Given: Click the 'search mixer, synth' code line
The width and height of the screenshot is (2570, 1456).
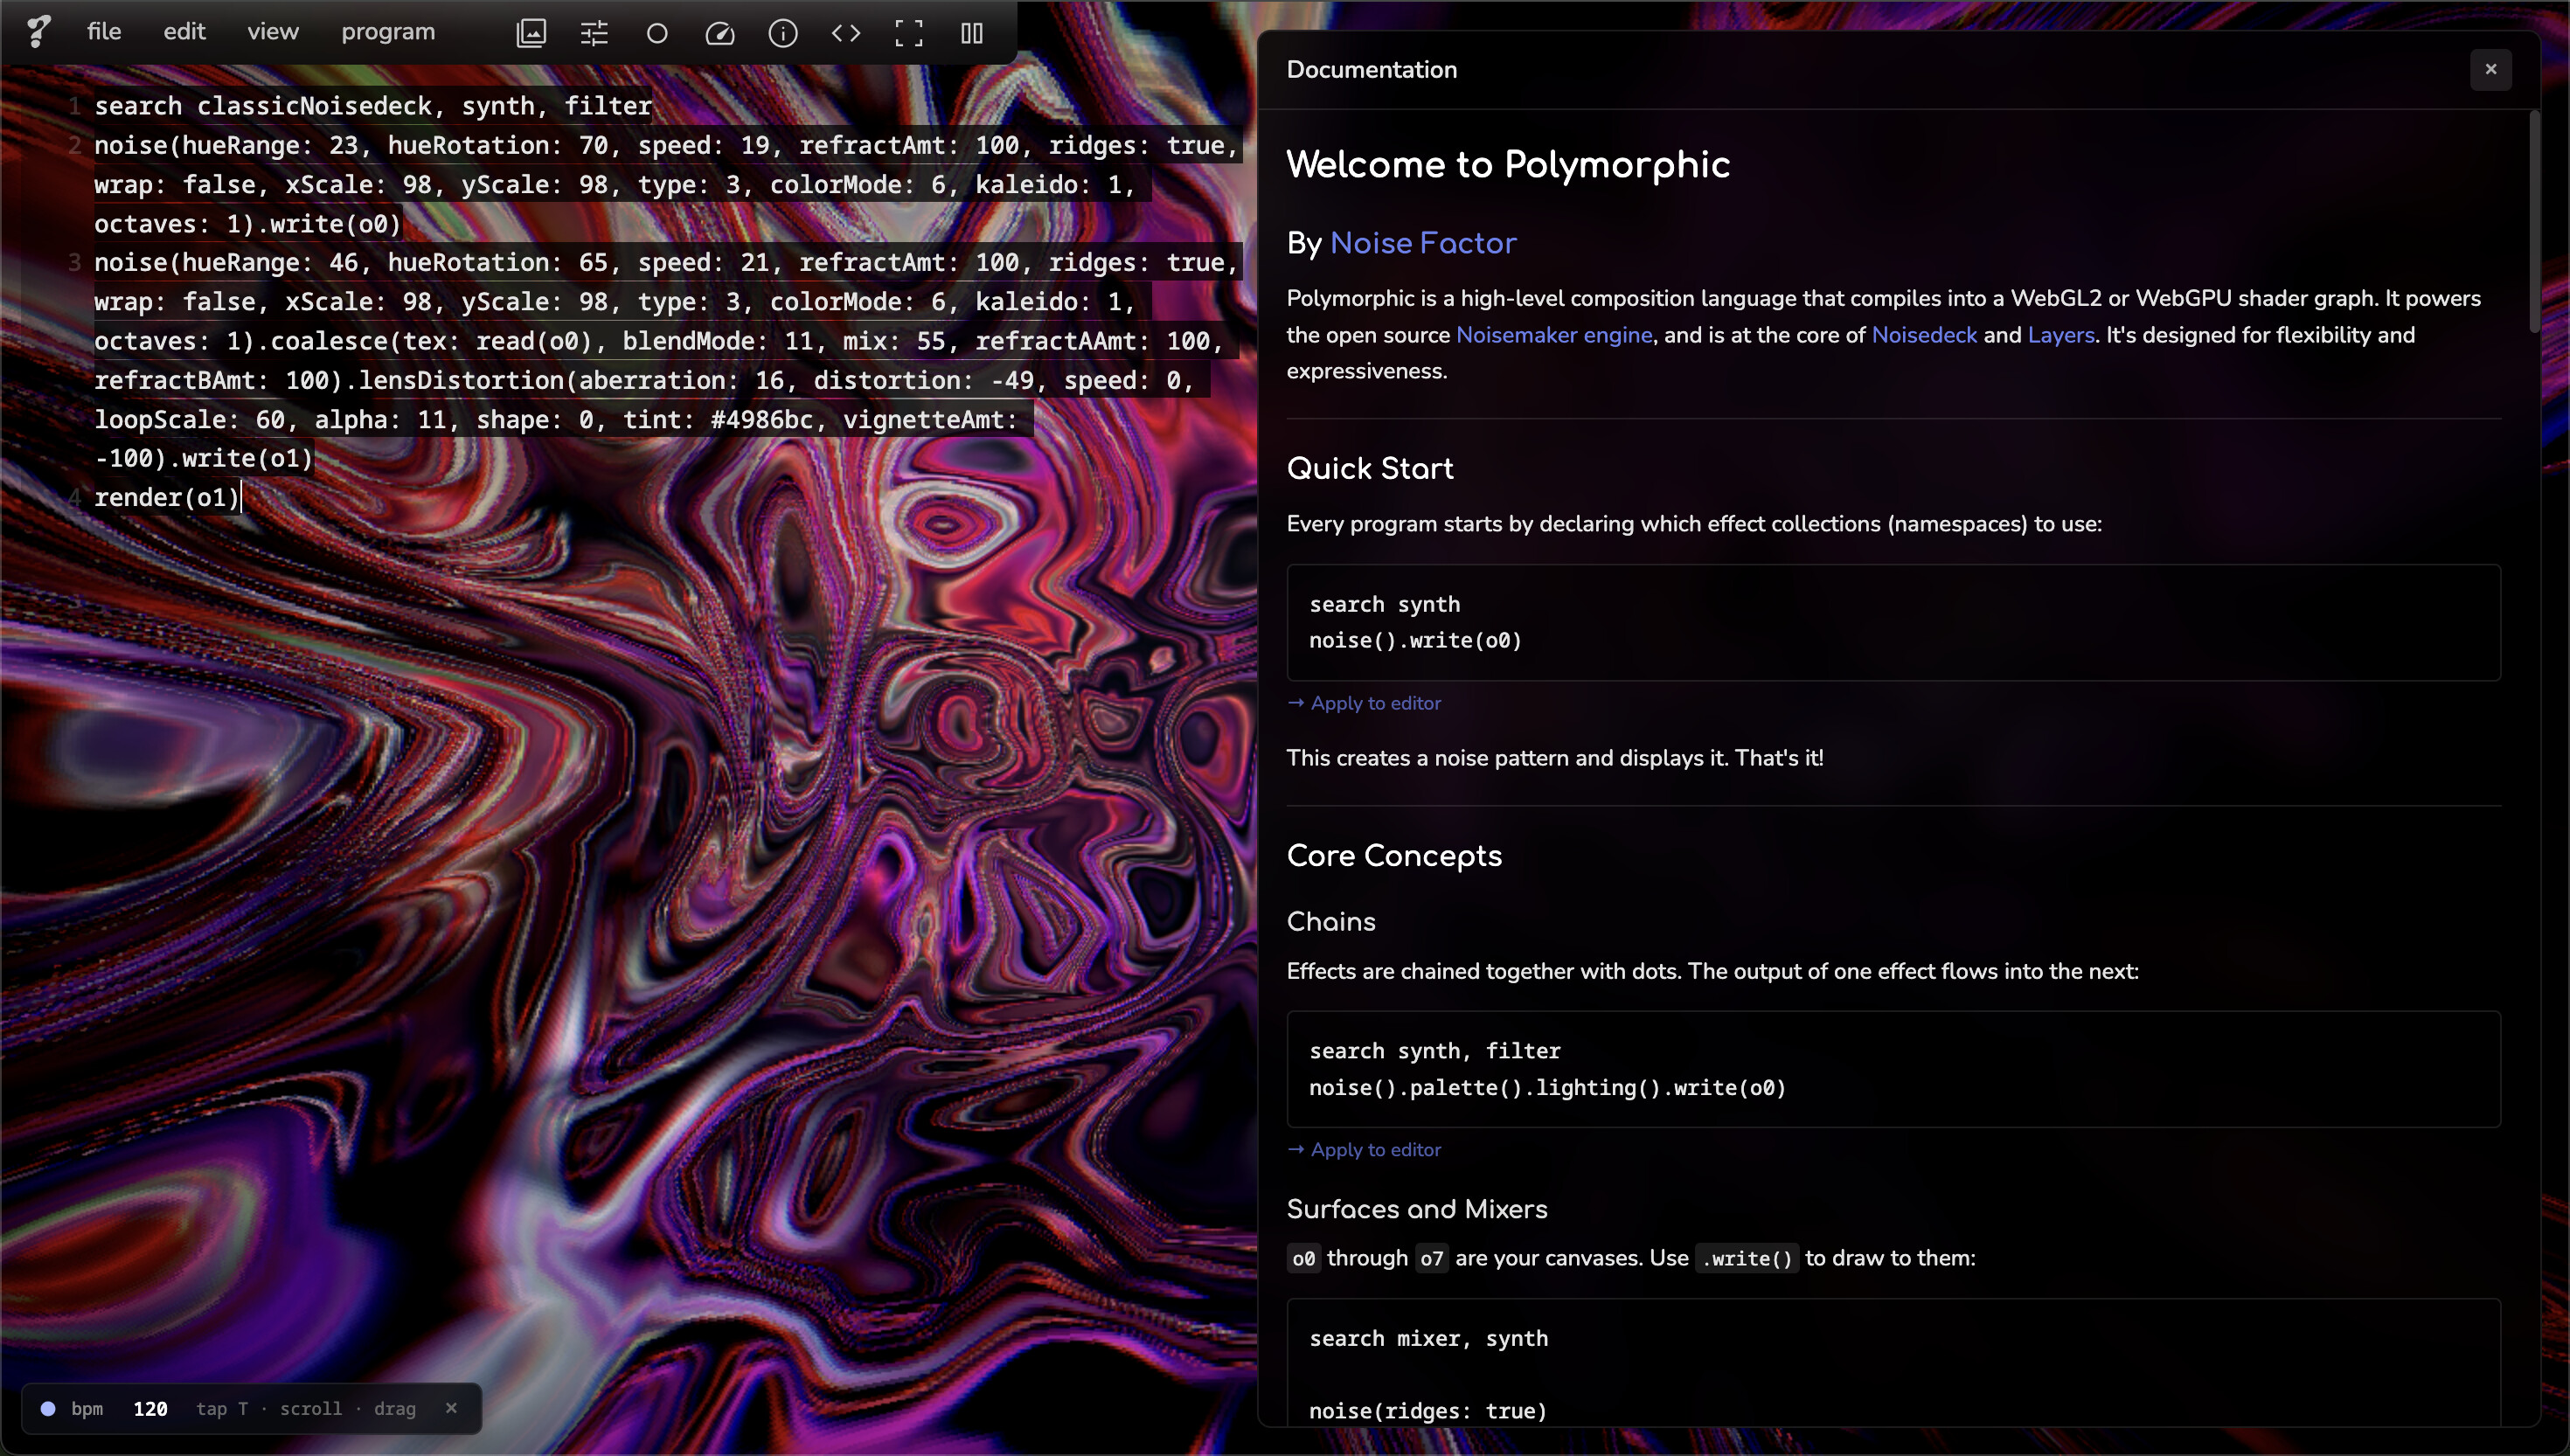Looking at the screenshot, I should point(1428,1338).
